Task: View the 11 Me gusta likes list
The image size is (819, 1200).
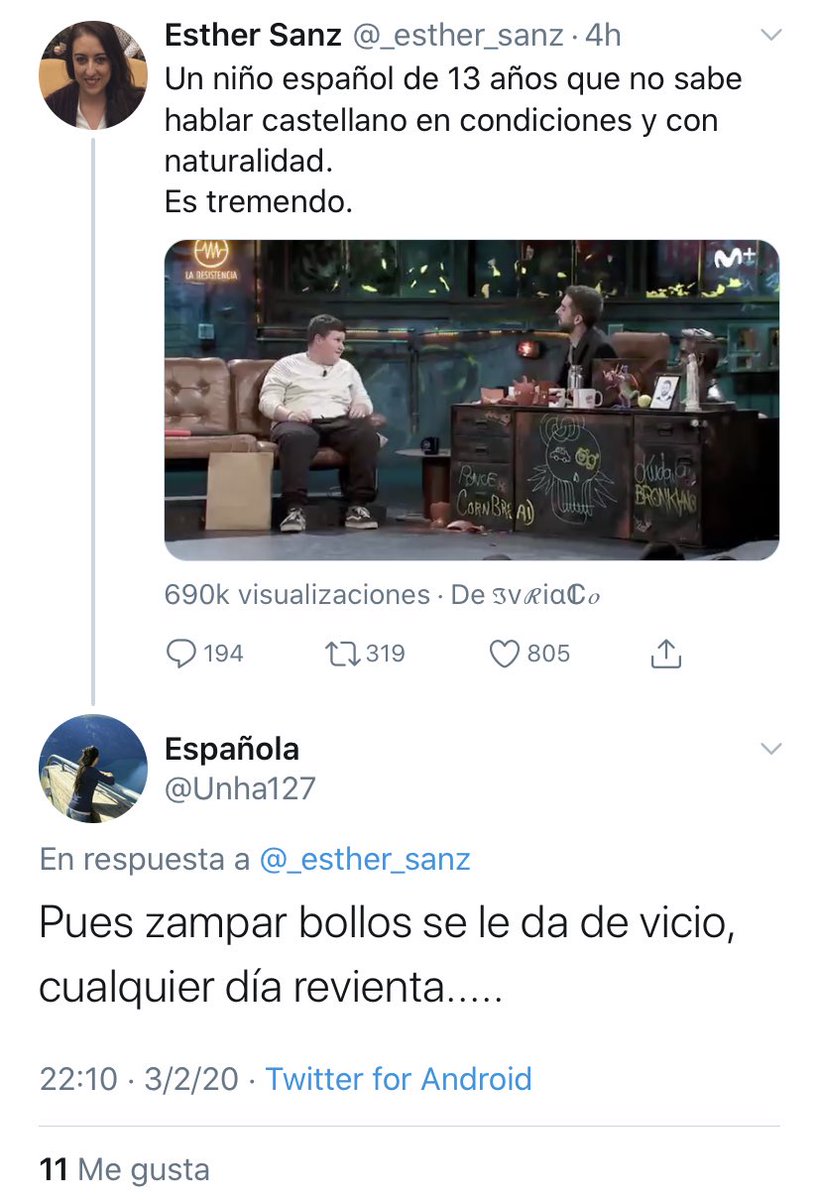Action: pyautogui.click(x=125, y=1169)
